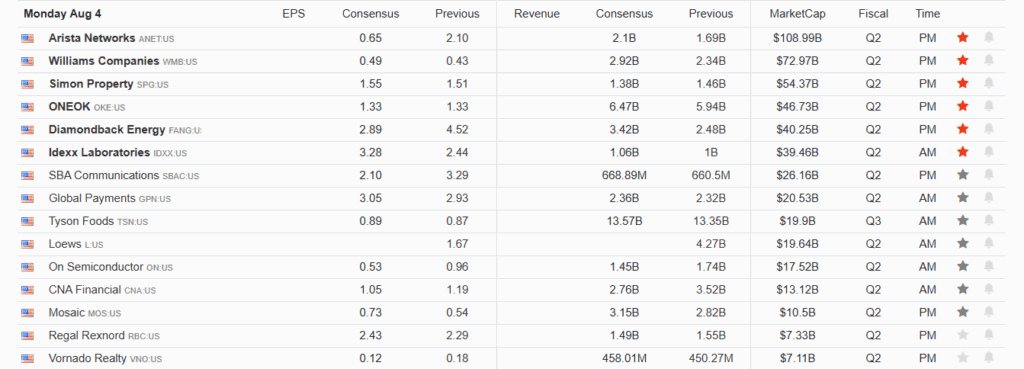Open the Arista Networks company link
Screen dimensions: 1024x369
click(x=92, y=39)
